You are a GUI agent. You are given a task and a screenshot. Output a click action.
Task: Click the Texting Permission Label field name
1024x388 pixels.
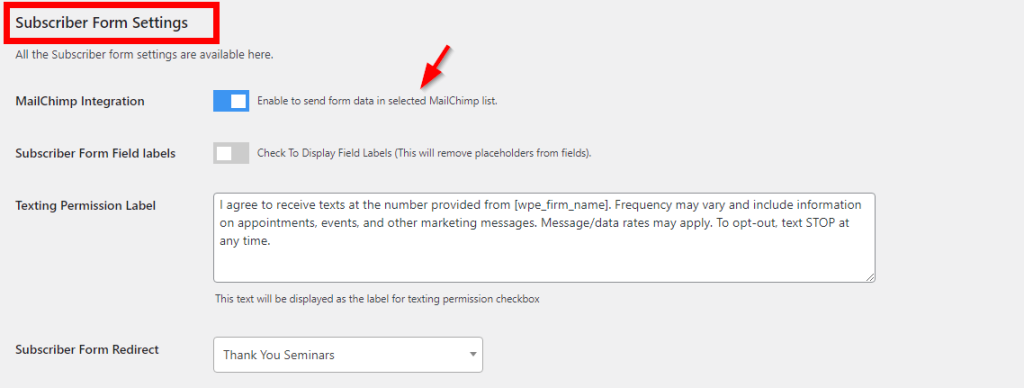[x=86, y=206]
